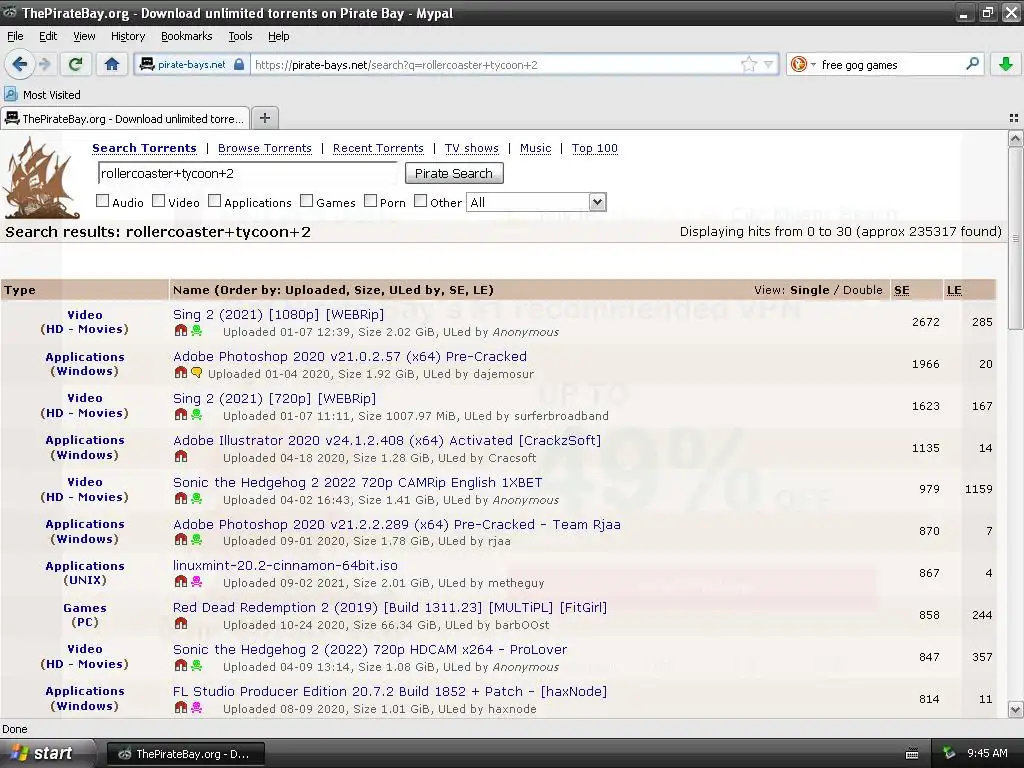Screen dimensions: 1024x768
Task: Click the magnet icon for Red Dead Redemption 2
Action: click(181, 624)
